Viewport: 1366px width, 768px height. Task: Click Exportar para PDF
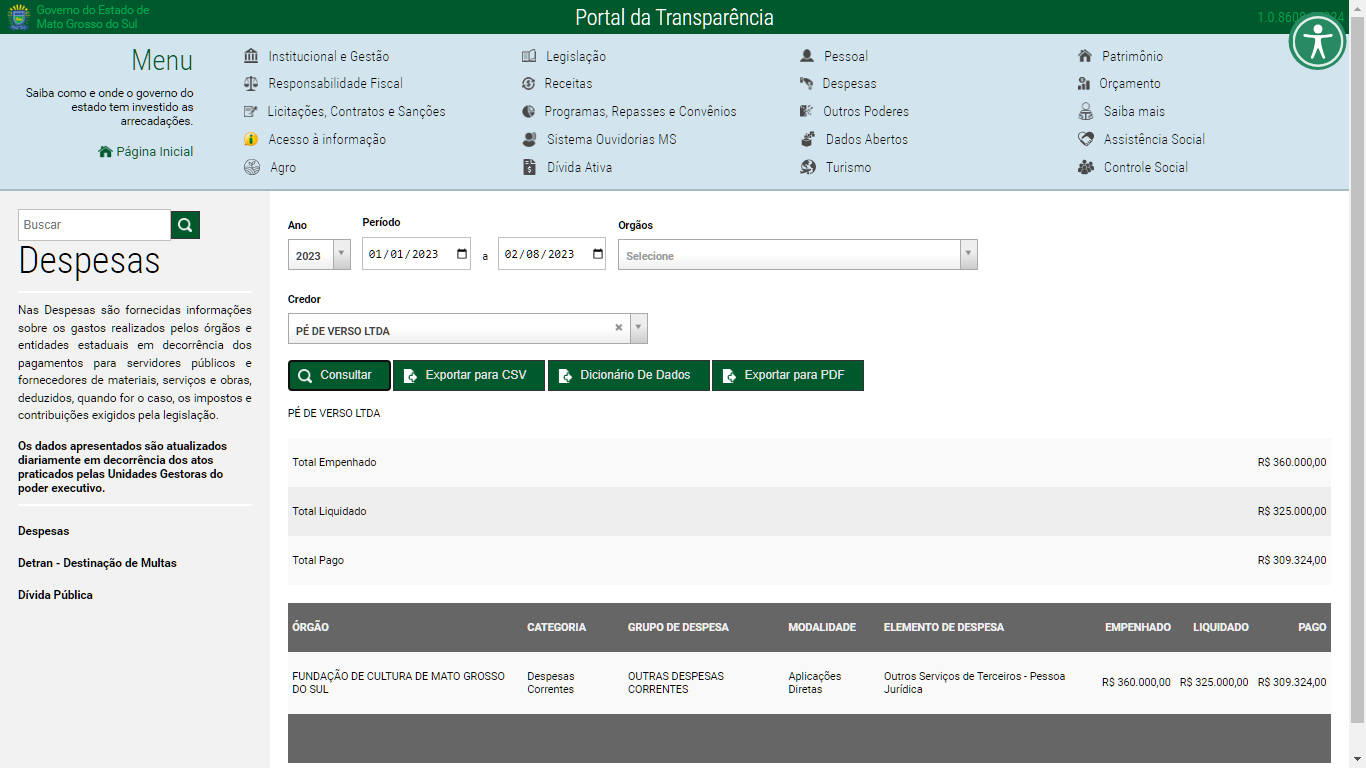788,375
